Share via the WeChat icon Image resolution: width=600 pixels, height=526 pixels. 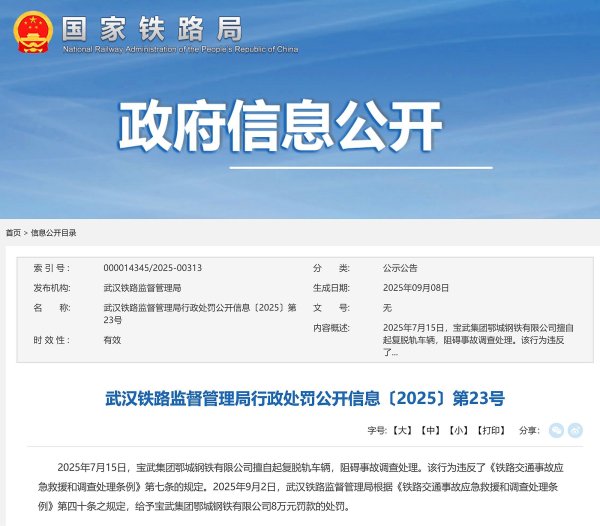coord(556,430)
